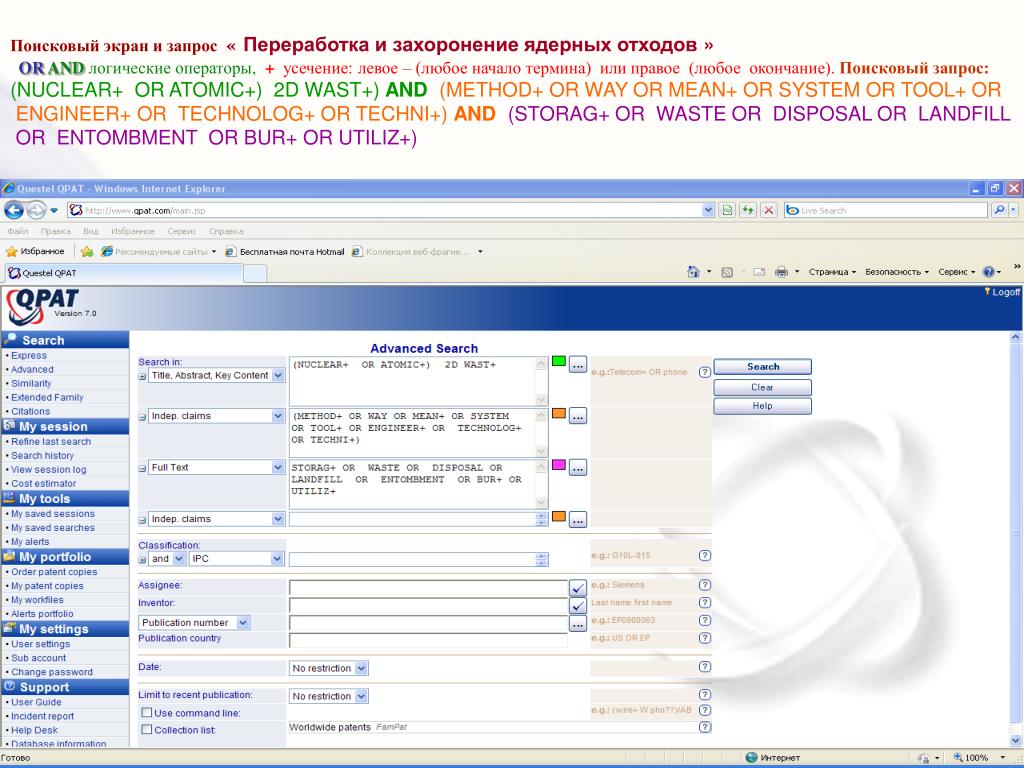Open term browser for first search field
Image resolution: width=1024 pixels, height=768 pixels.
tap(577, 365)
